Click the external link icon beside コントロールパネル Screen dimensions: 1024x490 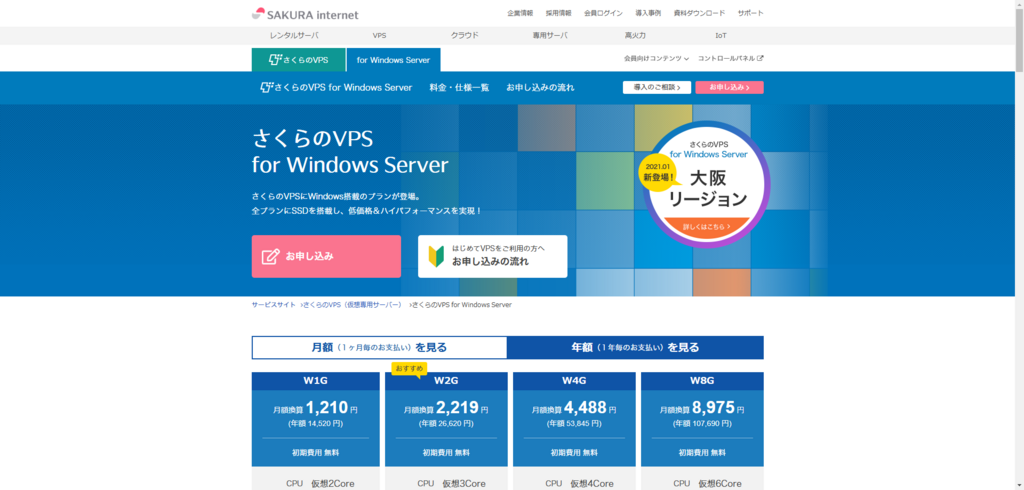click(x=760, y=59)
